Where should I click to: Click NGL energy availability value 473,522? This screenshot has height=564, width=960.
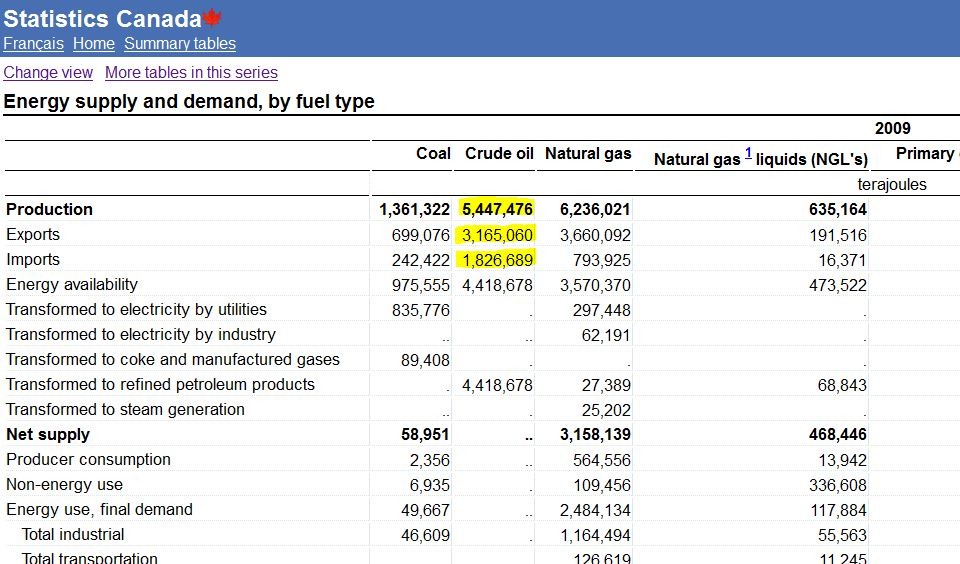point(838,285)
